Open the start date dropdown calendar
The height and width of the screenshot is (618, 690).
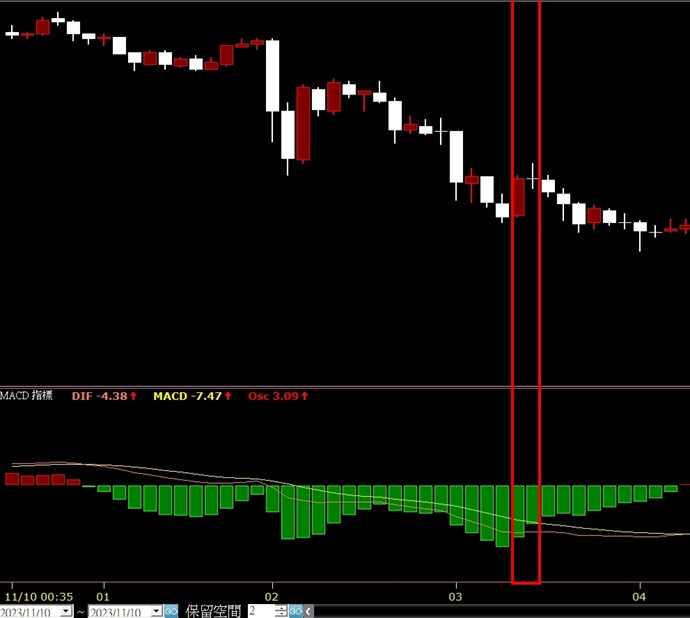click(x=66, y=611)
